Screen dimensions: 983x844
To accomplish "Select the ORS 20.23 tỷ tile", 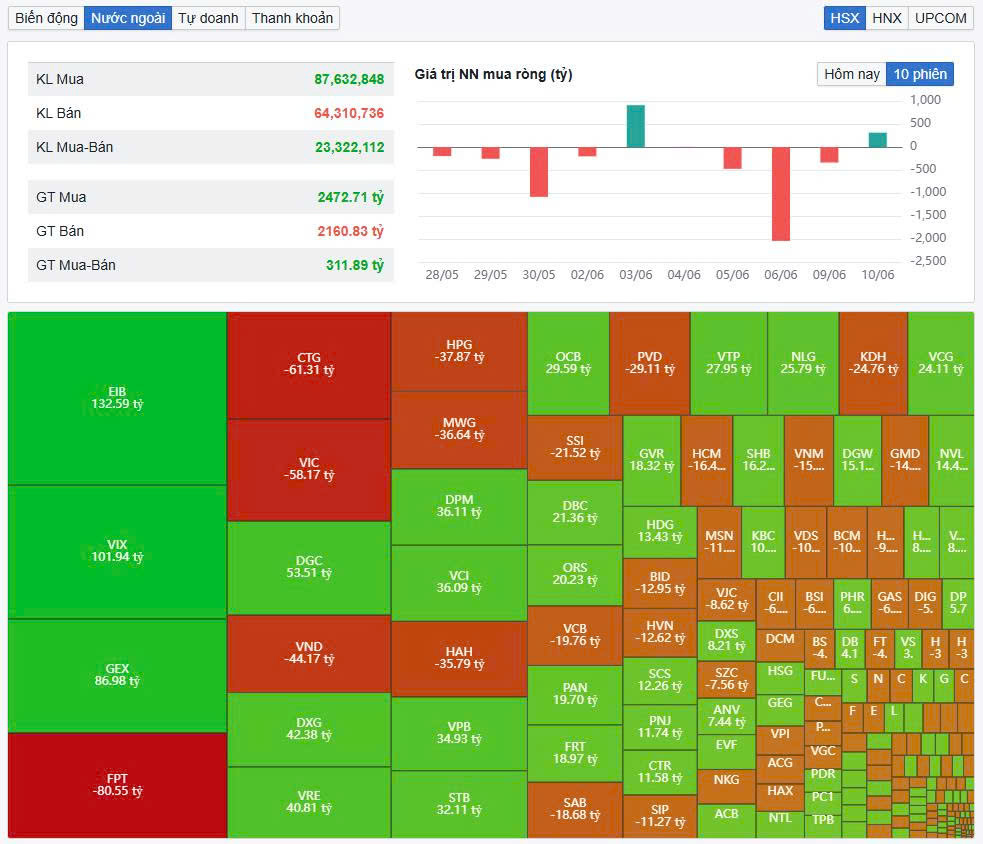I will [575, 575].
